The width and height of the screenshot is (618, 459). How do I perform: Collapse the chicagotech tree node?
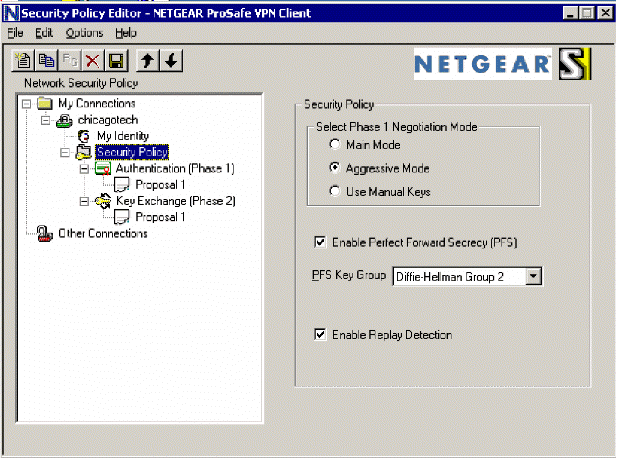pos(46,120)
